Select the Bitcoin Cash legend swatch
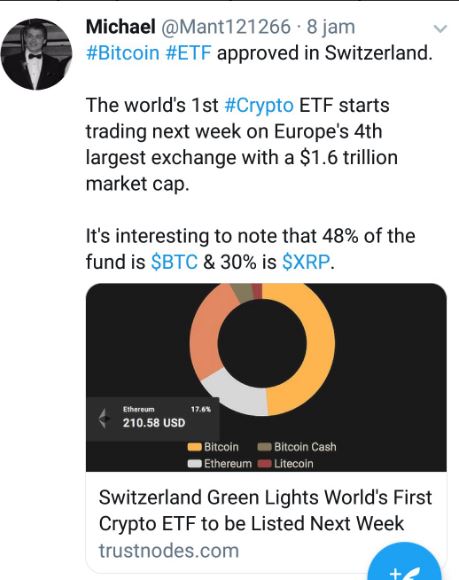This screenshot has height=580, width=459. pyautogui.click(x=264, y=447)
